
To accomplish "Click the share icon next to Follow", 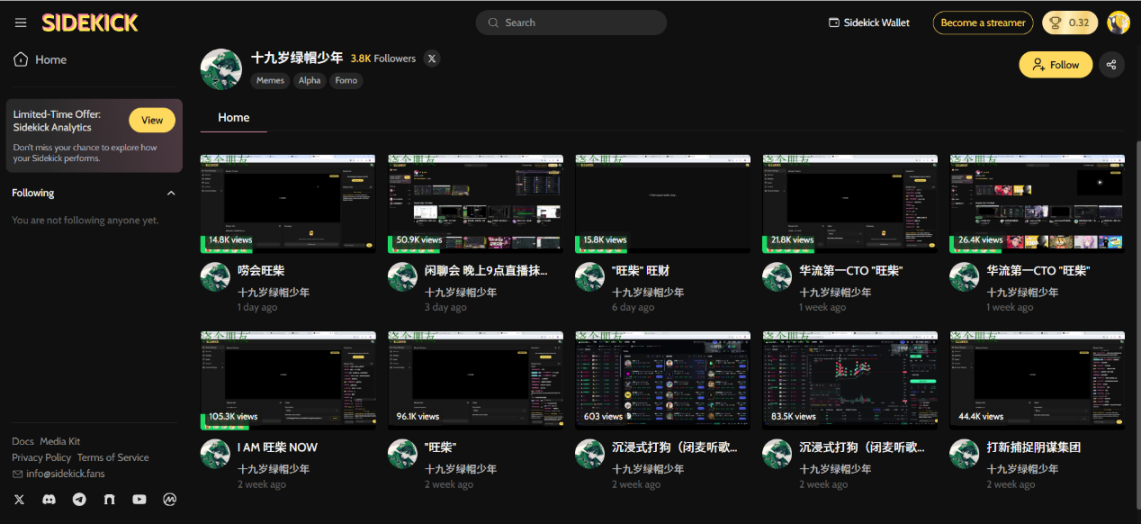I will point(1111,65).
